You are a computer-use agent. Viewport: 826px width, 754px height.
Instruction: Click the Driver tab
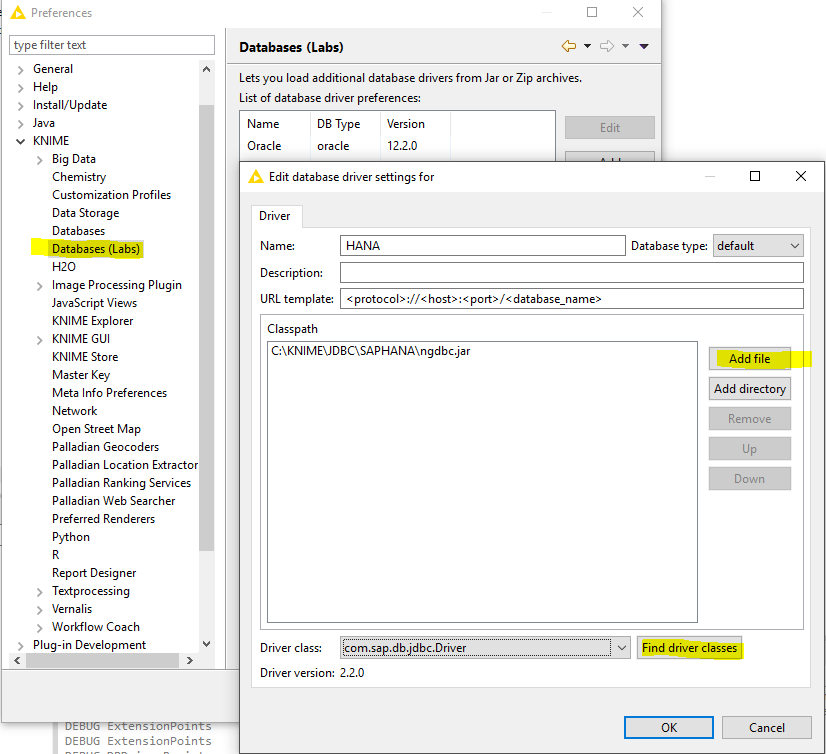point(275,216)
